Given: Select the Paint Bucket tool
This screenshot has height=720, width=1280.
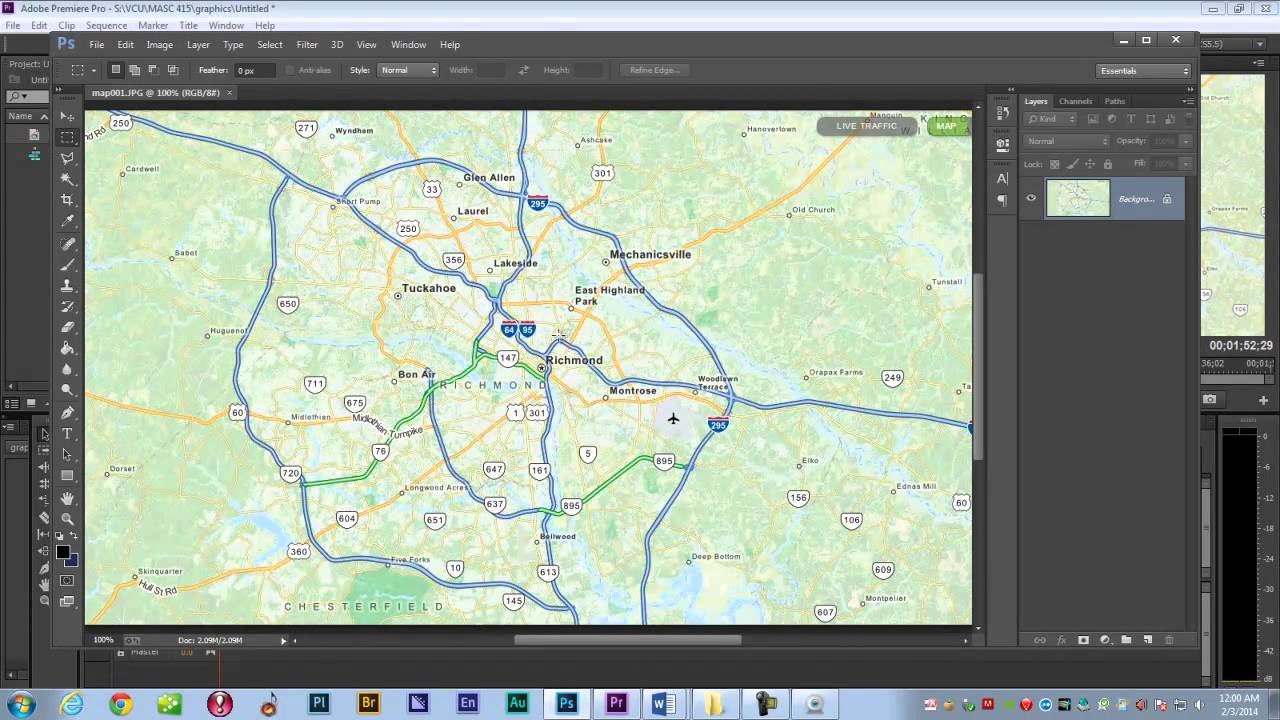Looking at the screenshot, I should coord(67,348).
